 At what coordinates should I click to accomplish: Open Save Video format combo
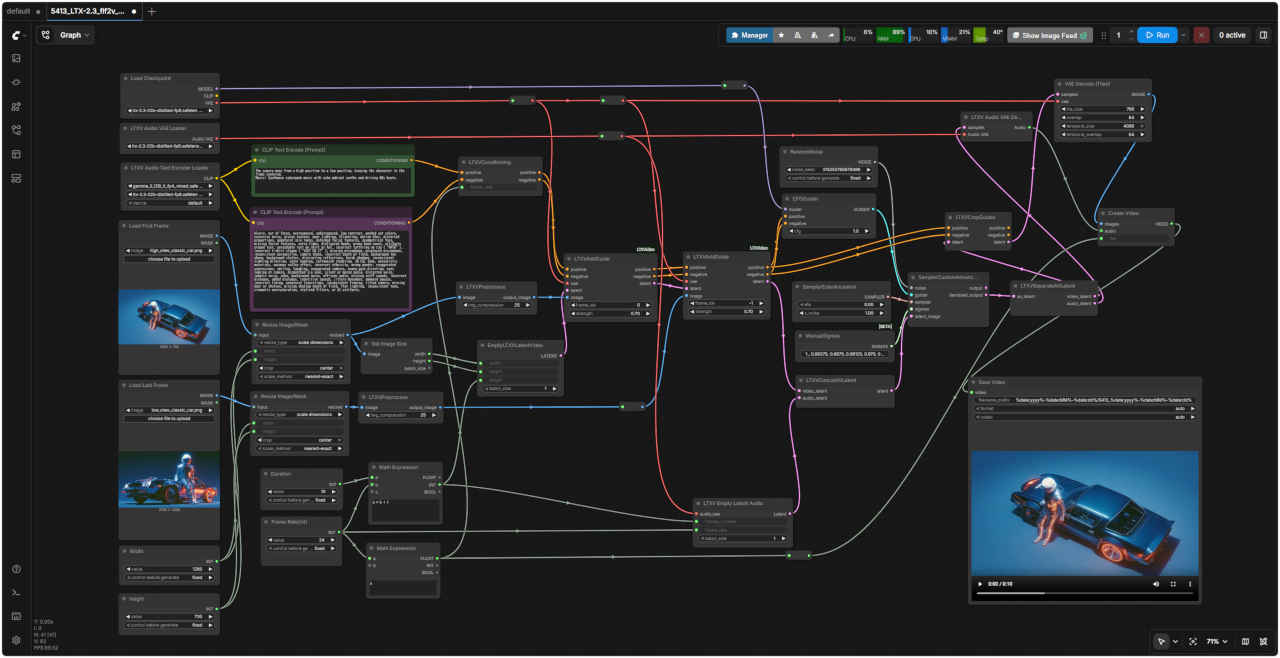pyautogui.click(x=1085, y=408)
